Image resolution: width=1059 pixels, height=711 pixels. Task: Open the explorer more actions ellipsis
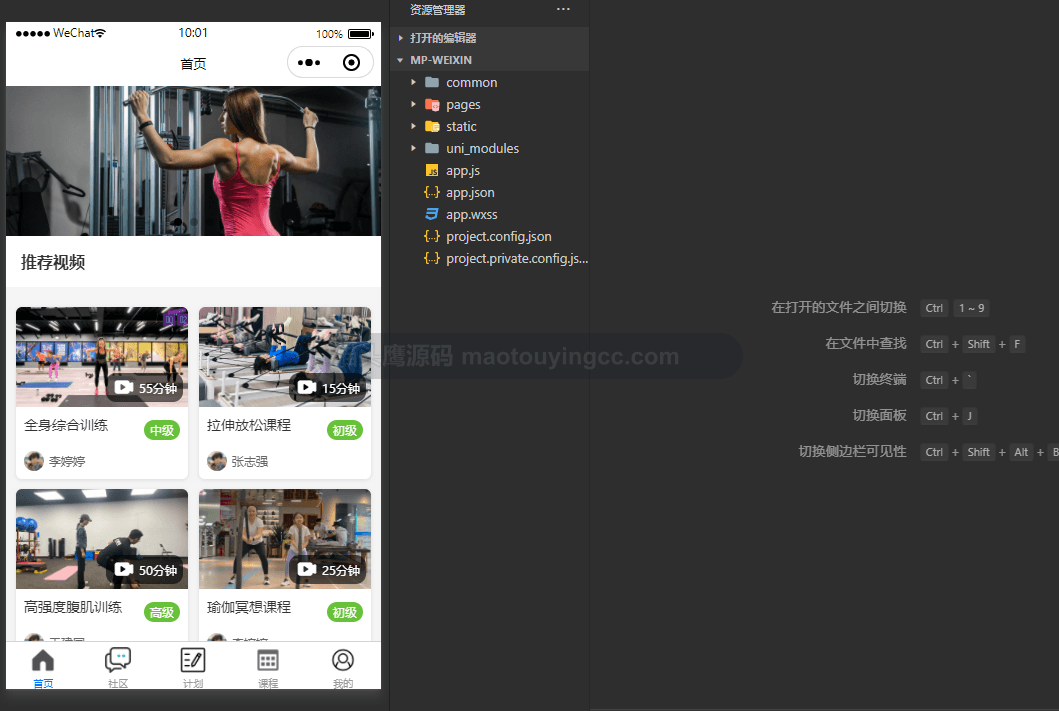pos(563,9)
